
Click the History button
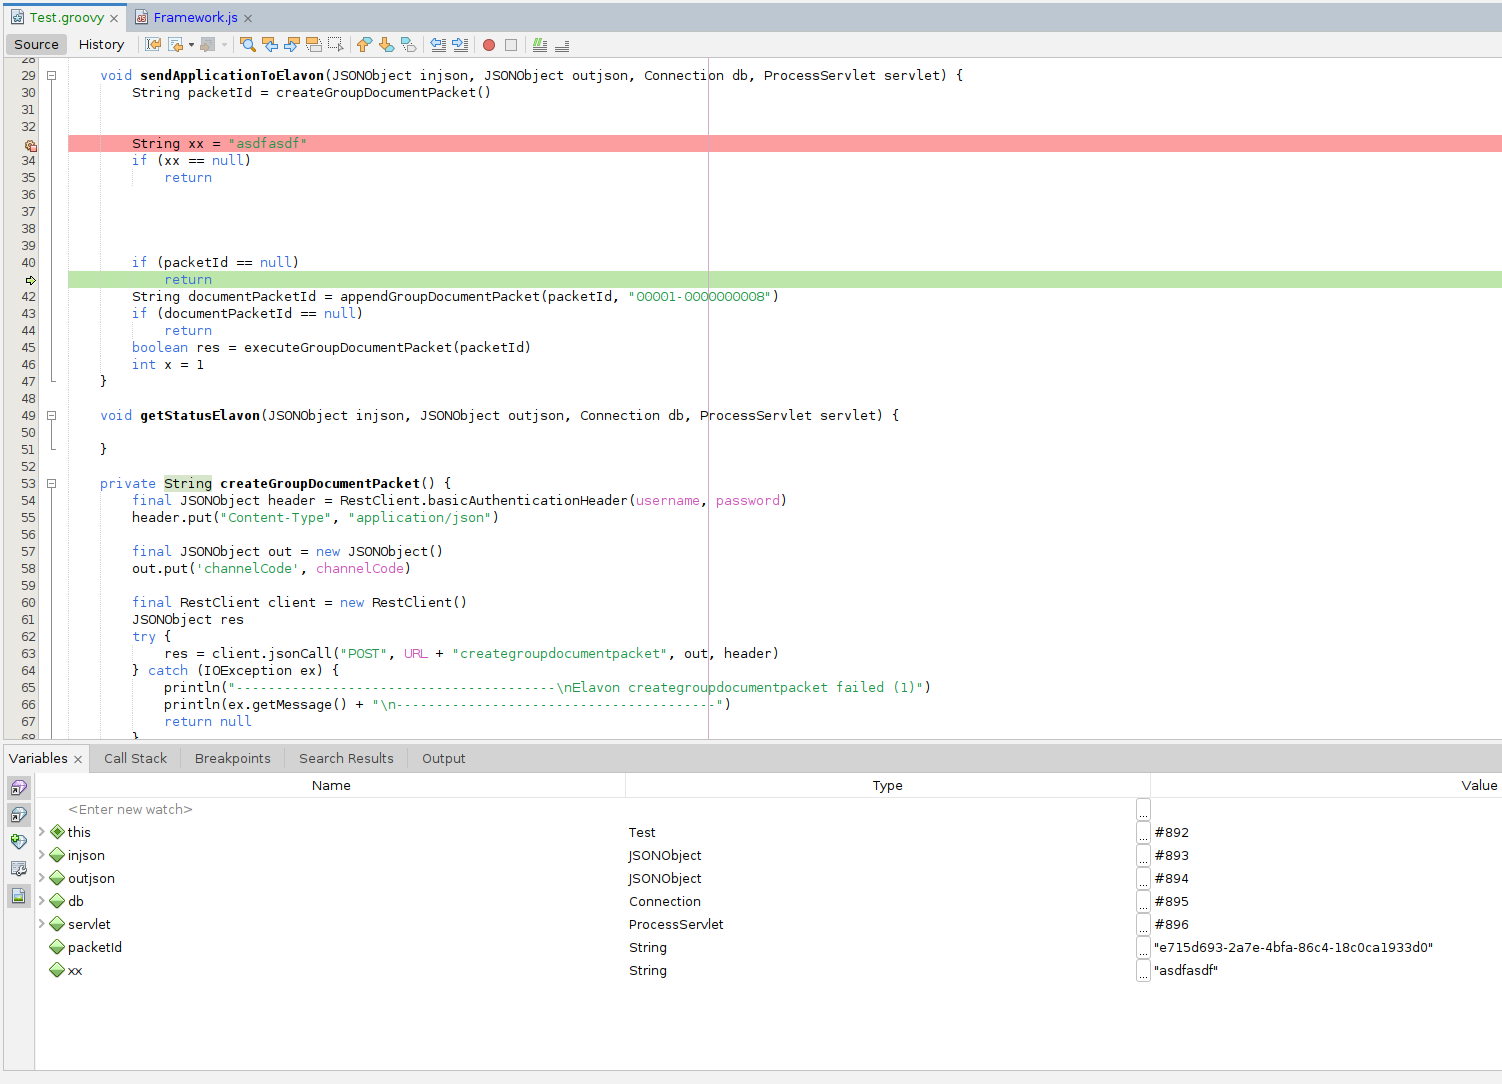coord(101,44)
